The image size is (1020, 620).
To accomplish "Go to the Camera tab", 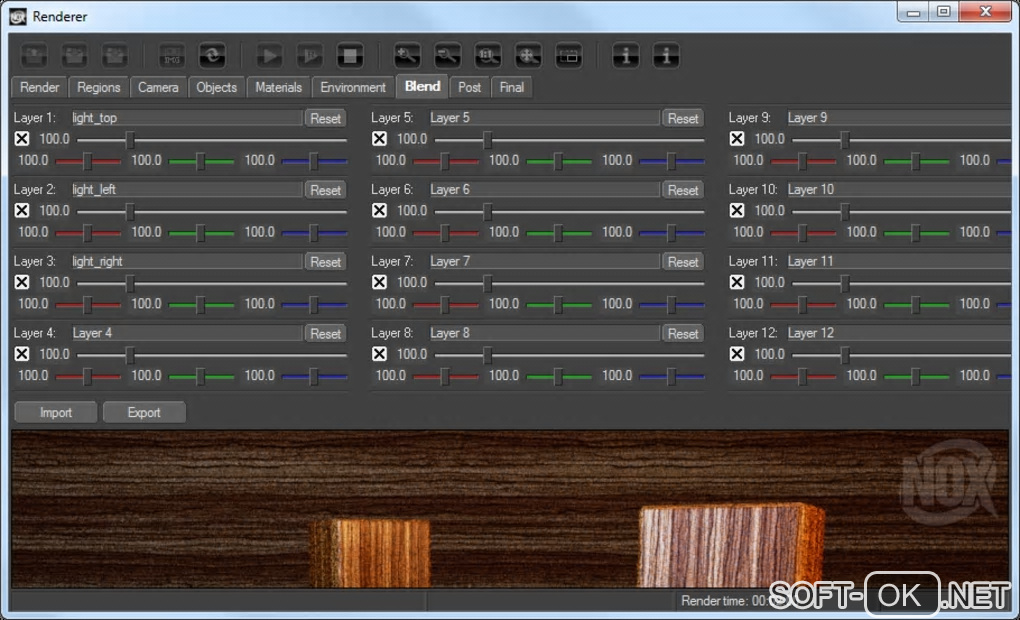I will 158,87.
